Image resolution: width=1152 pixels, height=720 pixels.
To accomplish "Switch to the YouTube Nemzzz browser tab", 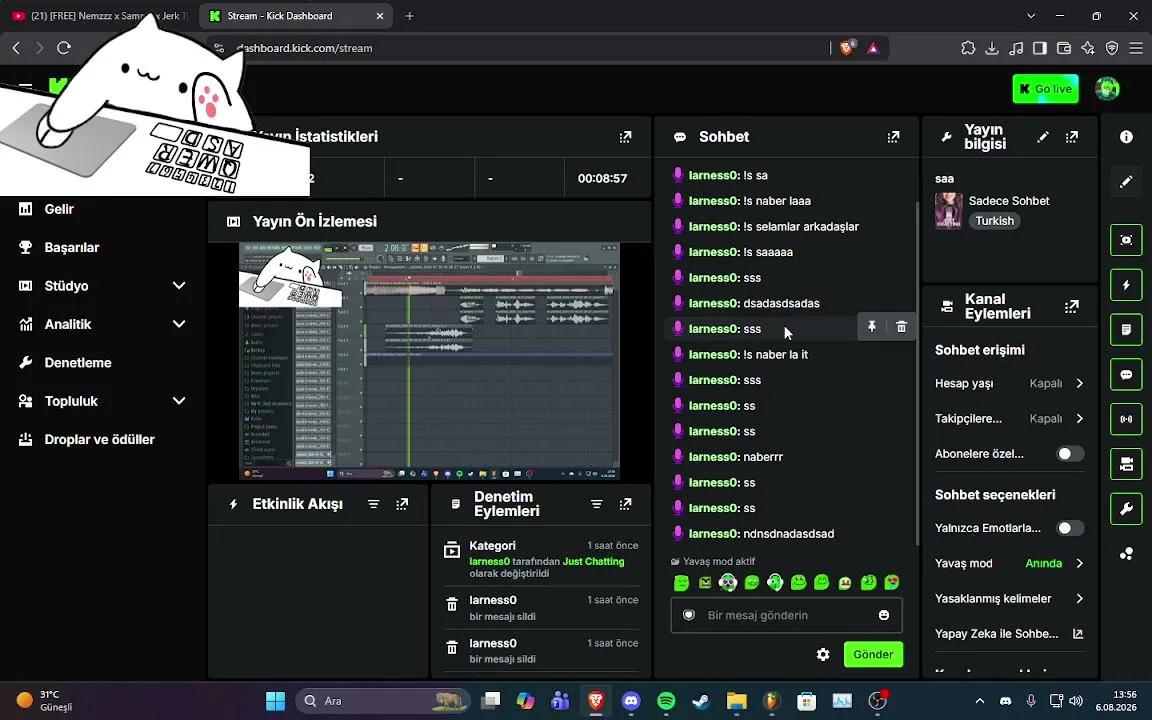I will pyautogui.click(x=99, y=15).
